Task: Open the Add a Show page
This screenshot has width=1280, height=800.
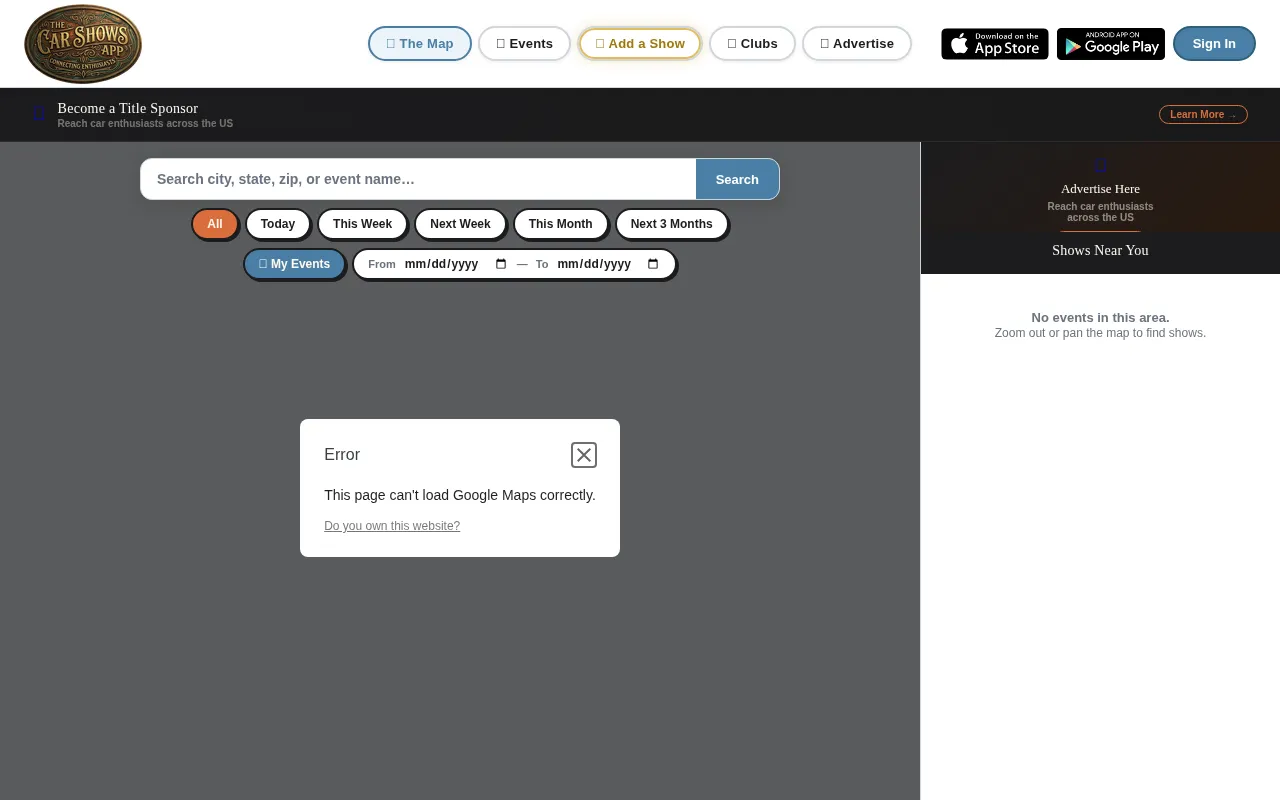Action: pyautogui.click(x=640, y=44)
